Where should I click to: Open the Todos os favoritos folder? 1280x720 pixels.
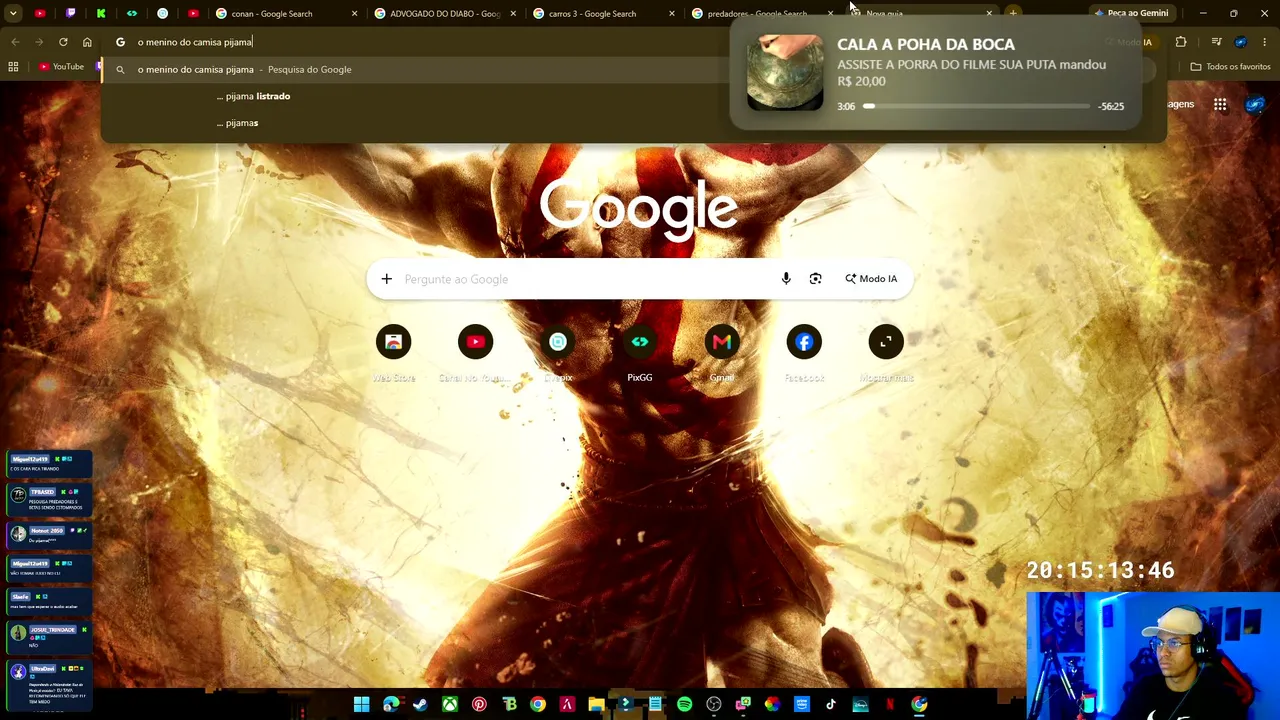tap(1230, 67)
